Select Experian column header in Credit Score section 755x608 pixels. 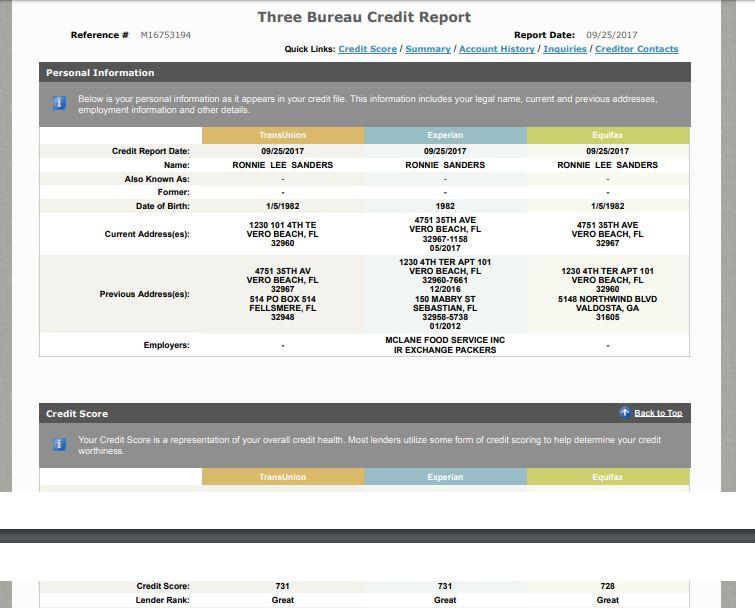pyautogui.click(x=445, y=477)
